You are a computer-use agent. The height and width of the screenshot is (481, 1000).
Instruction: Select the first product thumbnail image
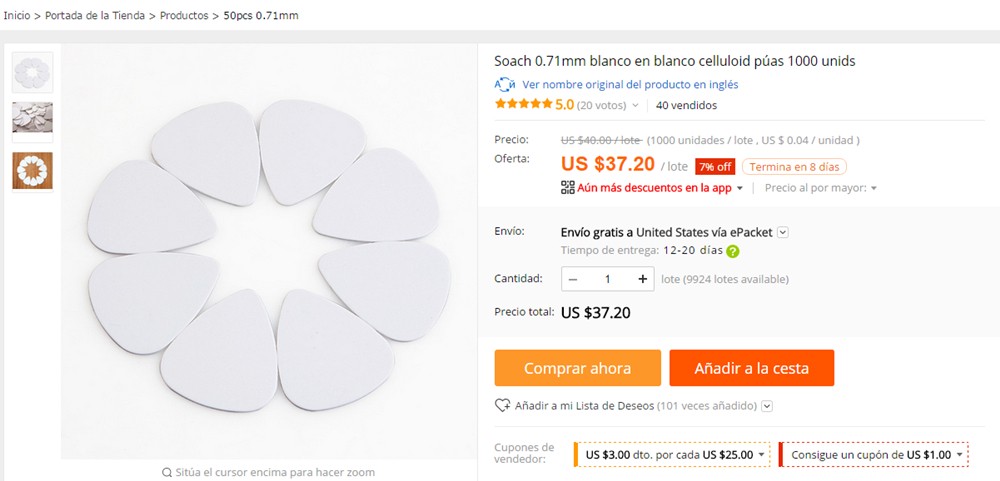point(32,72)
